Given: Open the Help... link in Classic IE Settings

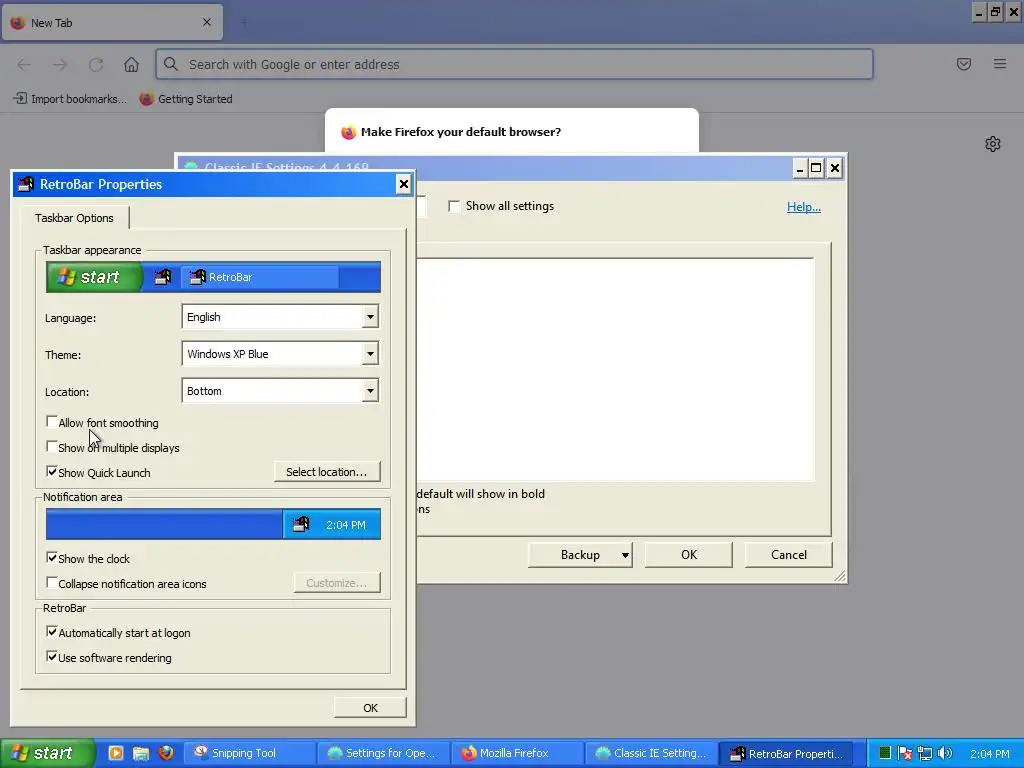Looking at the screenshot, I should 803,207.
